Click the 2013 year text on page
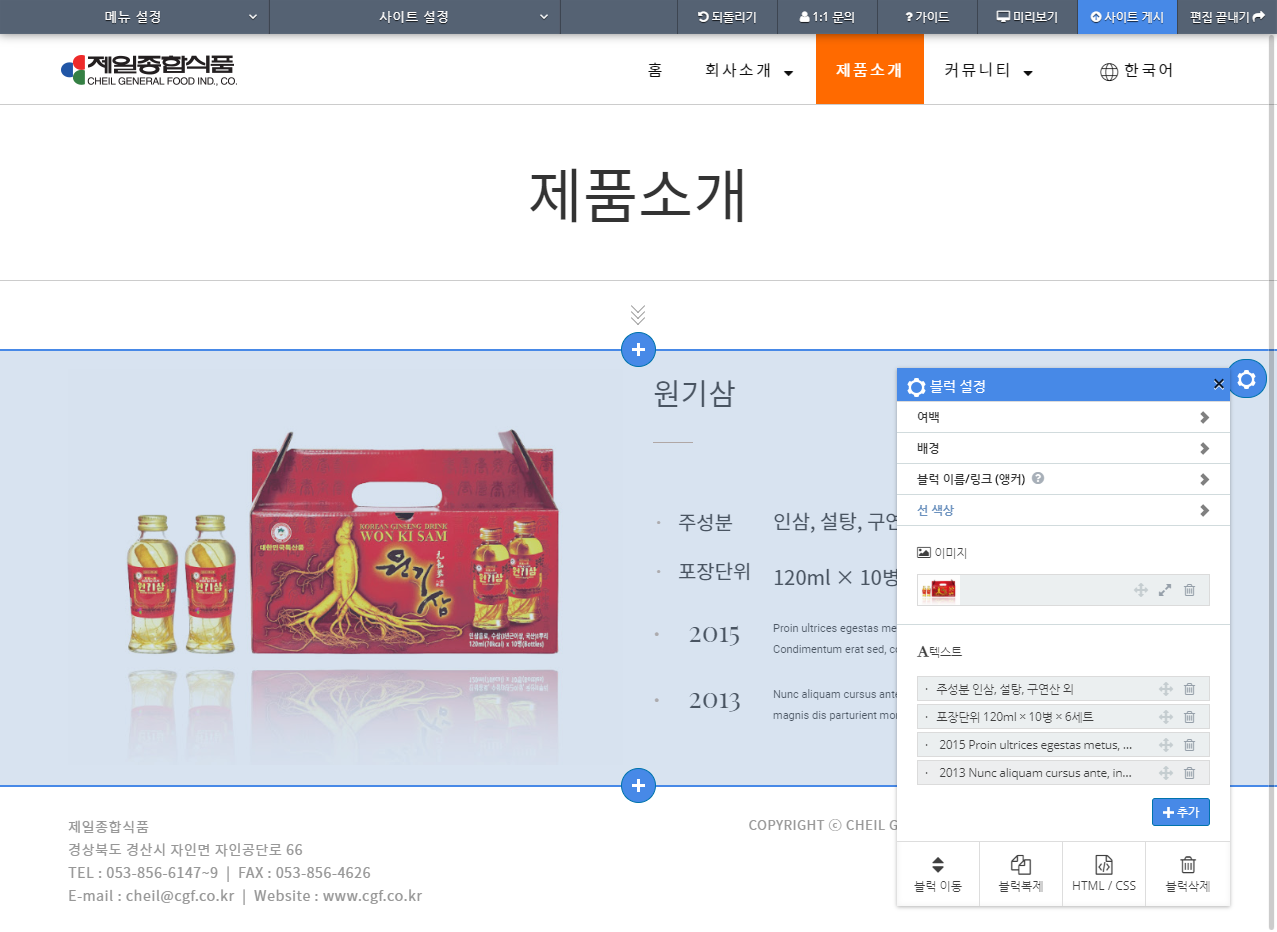This screenshot has height=932, width=1277. click(714, 700)
